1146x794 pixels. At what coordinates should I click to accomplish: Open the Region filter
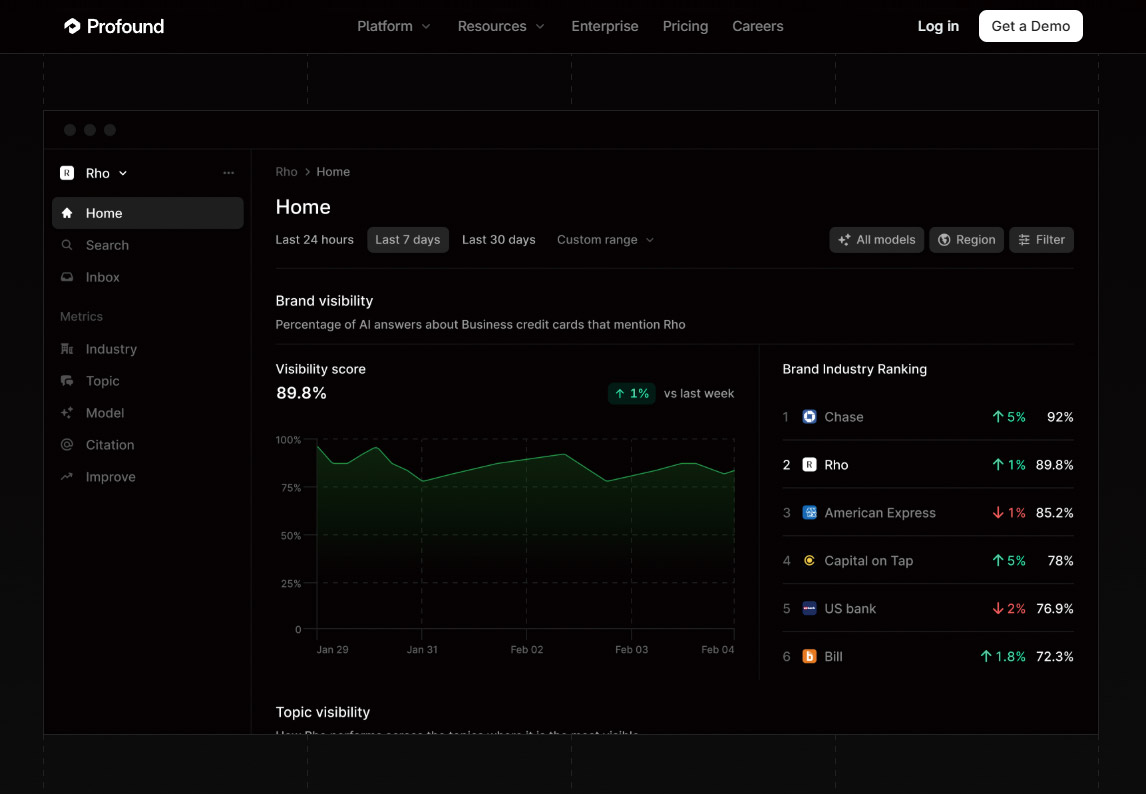coord(966,240)
